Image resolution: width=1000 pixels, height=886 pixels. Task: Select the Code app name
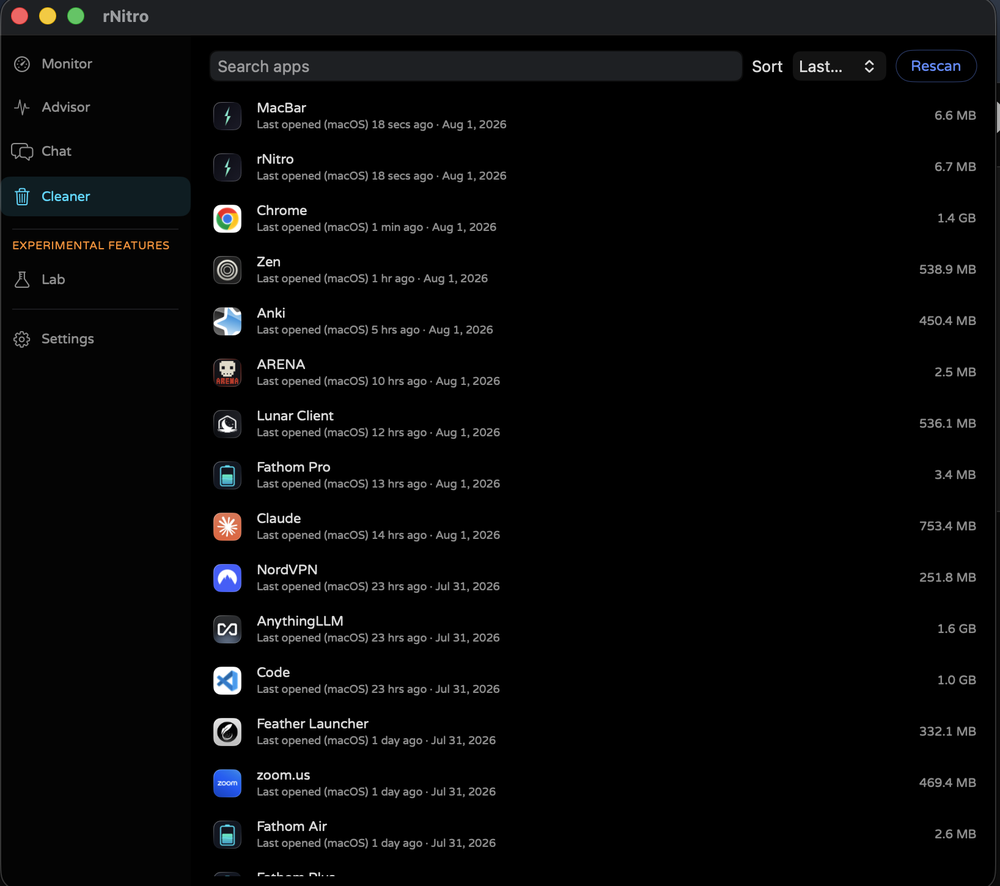pyautogui.click(x=273, y=673)
